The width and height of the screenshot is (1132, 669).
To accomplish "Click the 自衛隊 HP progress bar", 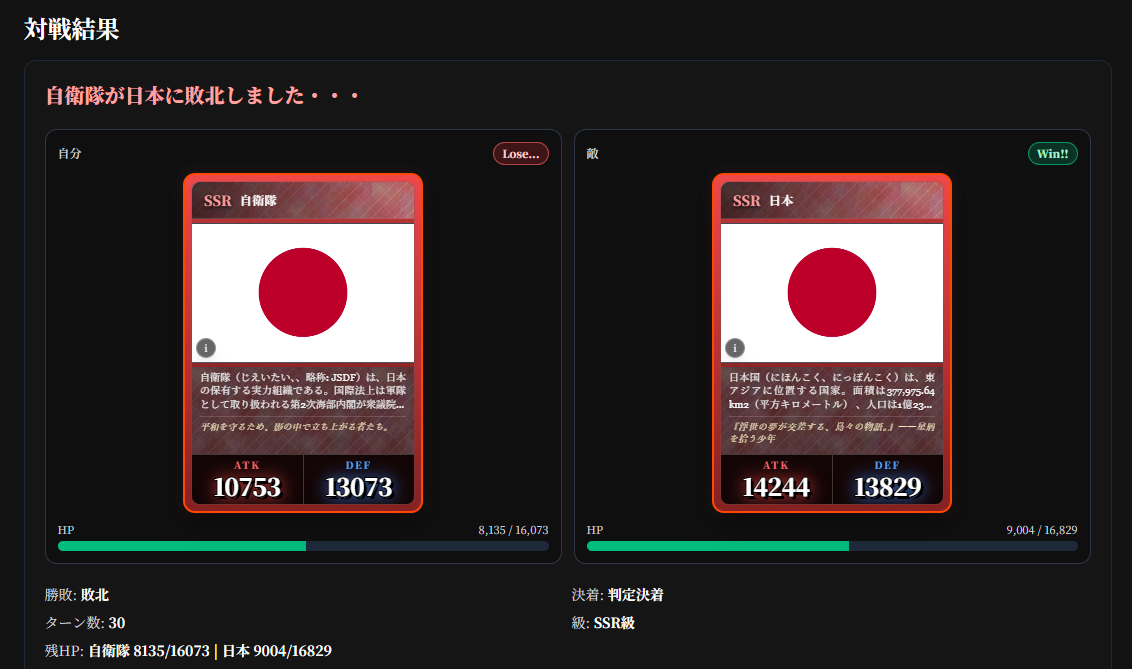I will (303, 546).
